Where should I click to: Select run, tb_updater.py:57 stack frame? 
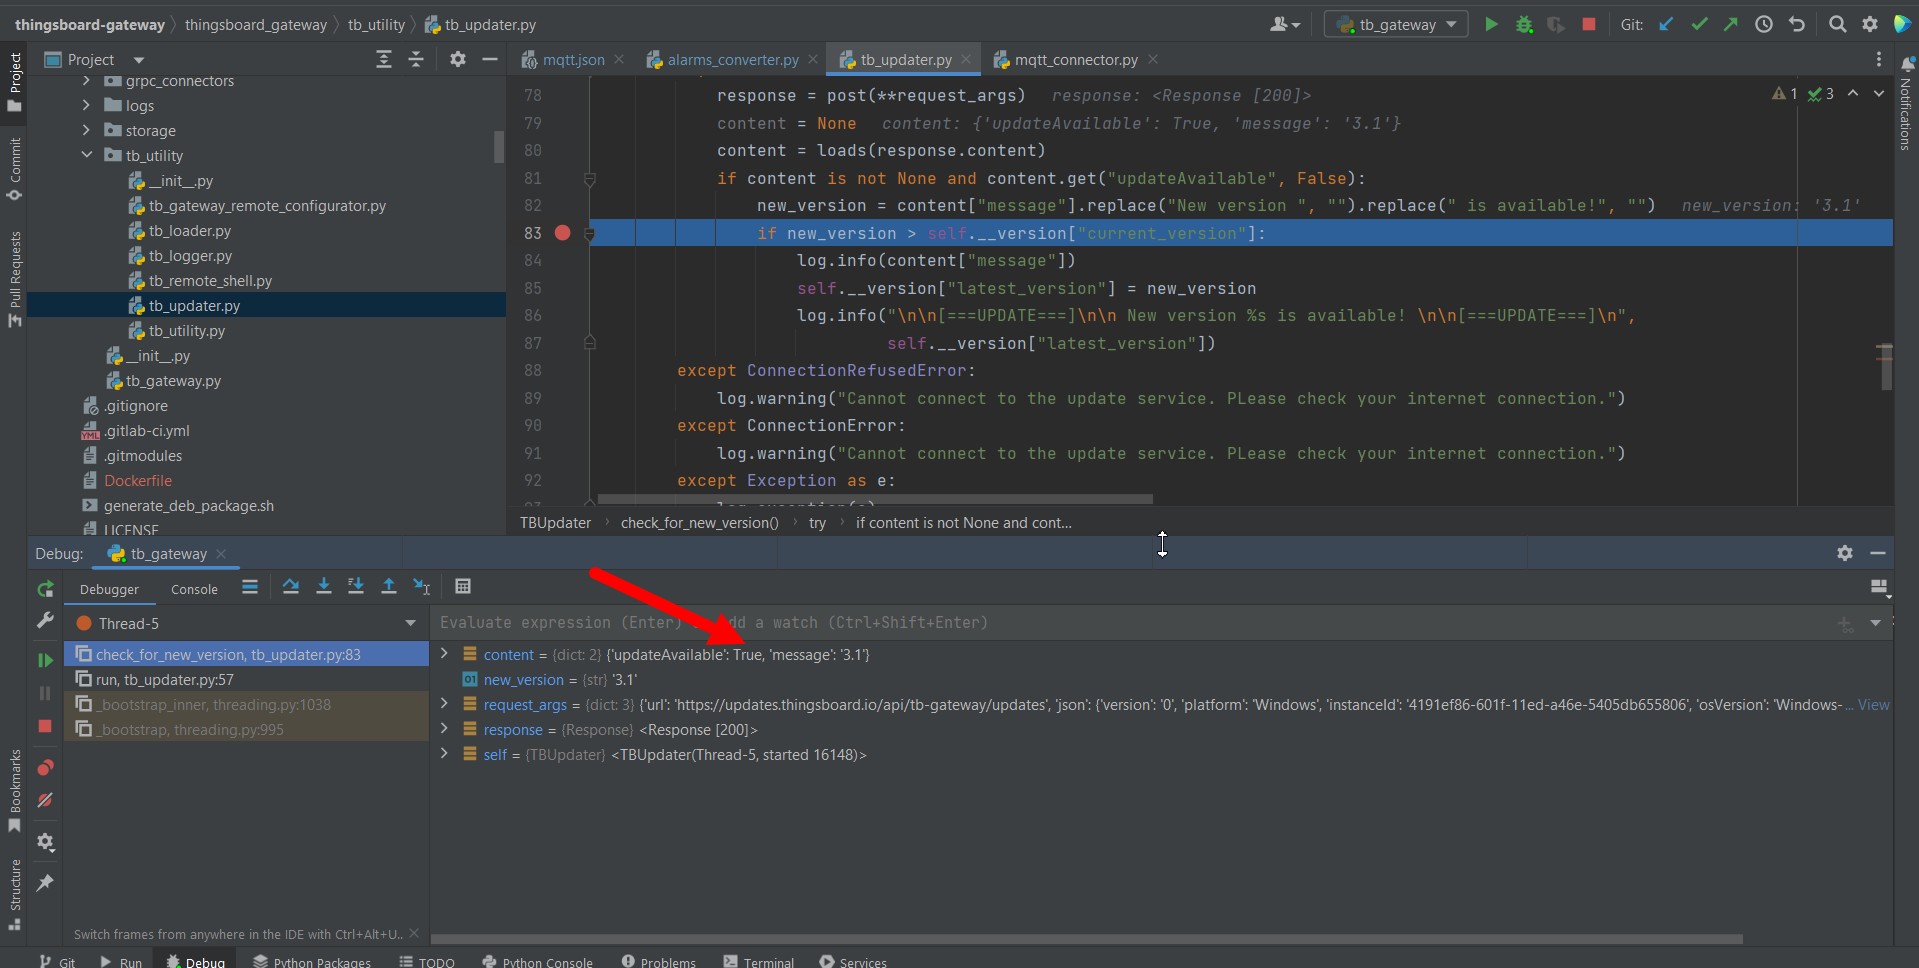[x=246, y=679]
